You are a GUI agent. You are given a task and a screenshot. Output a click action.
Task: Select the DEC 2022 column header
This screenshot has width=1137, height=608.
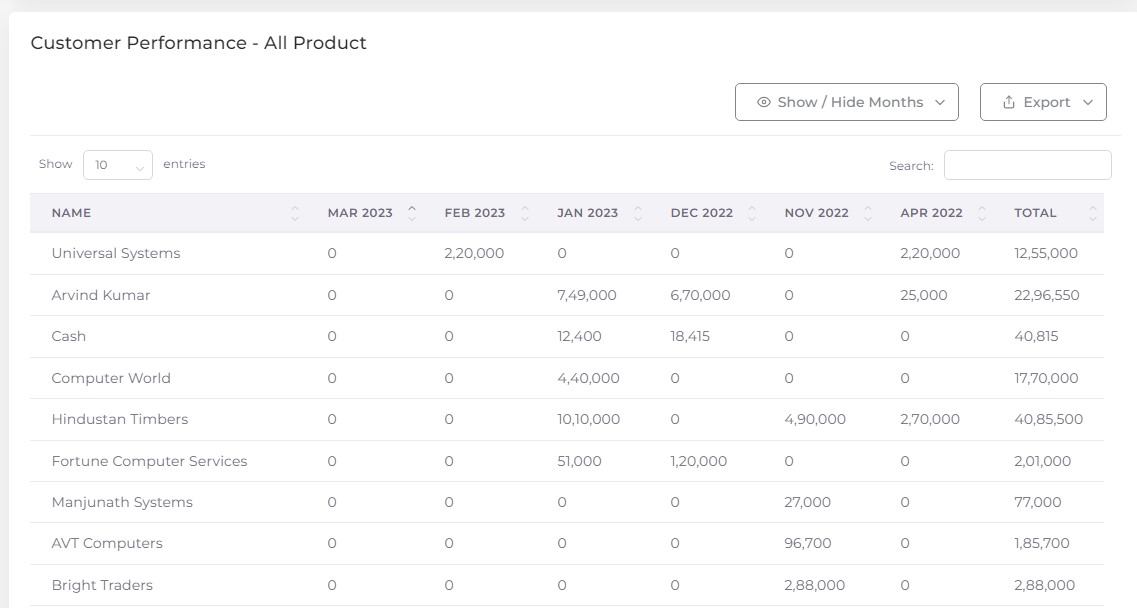(x=703, y=212)
